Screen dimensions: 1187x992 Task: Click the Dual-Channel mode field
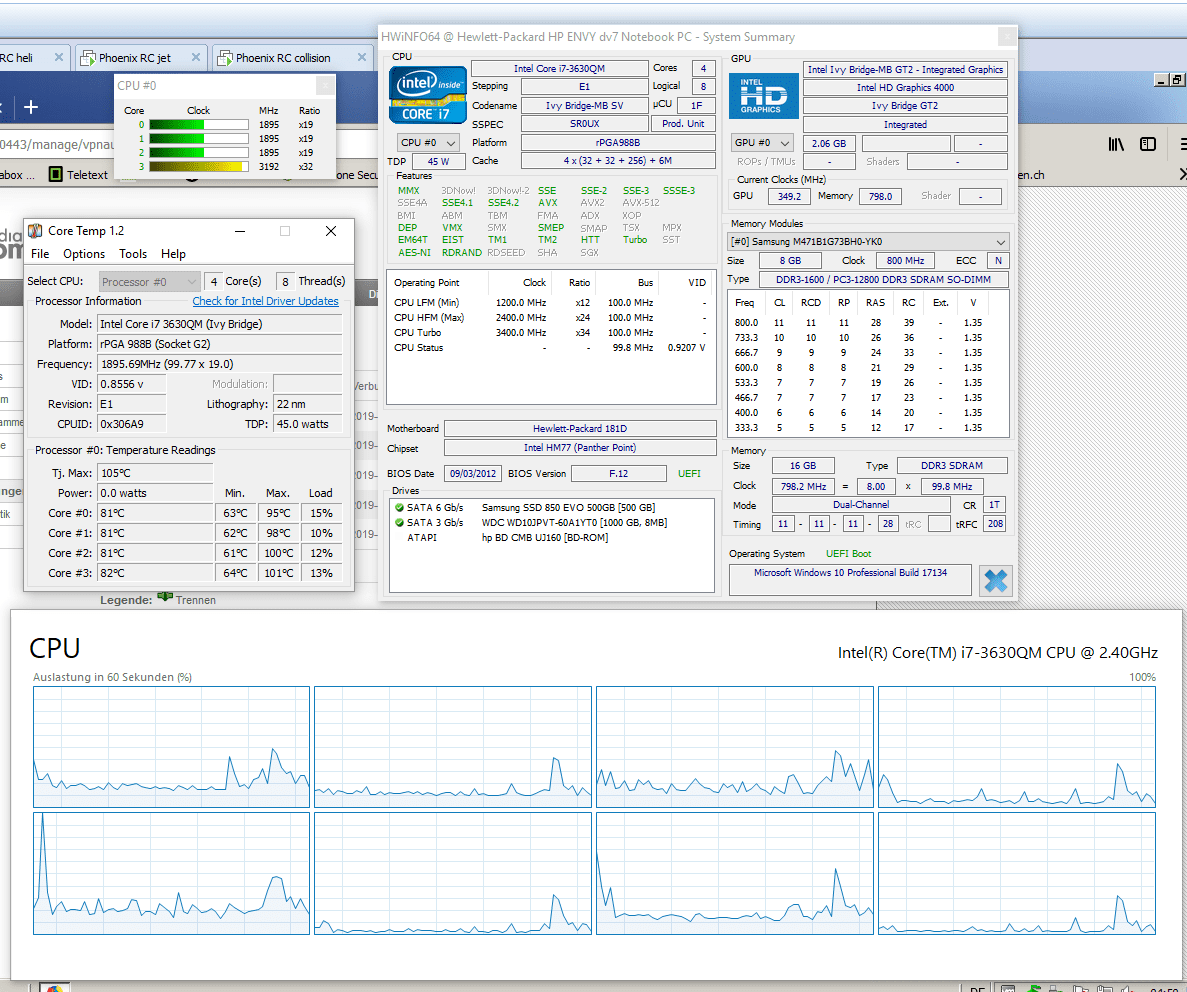tap(861, 504)
